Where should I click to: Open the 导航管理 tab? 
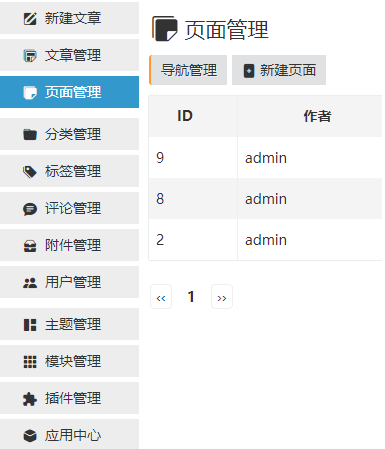pyautogui.click(x=188, y=70)
